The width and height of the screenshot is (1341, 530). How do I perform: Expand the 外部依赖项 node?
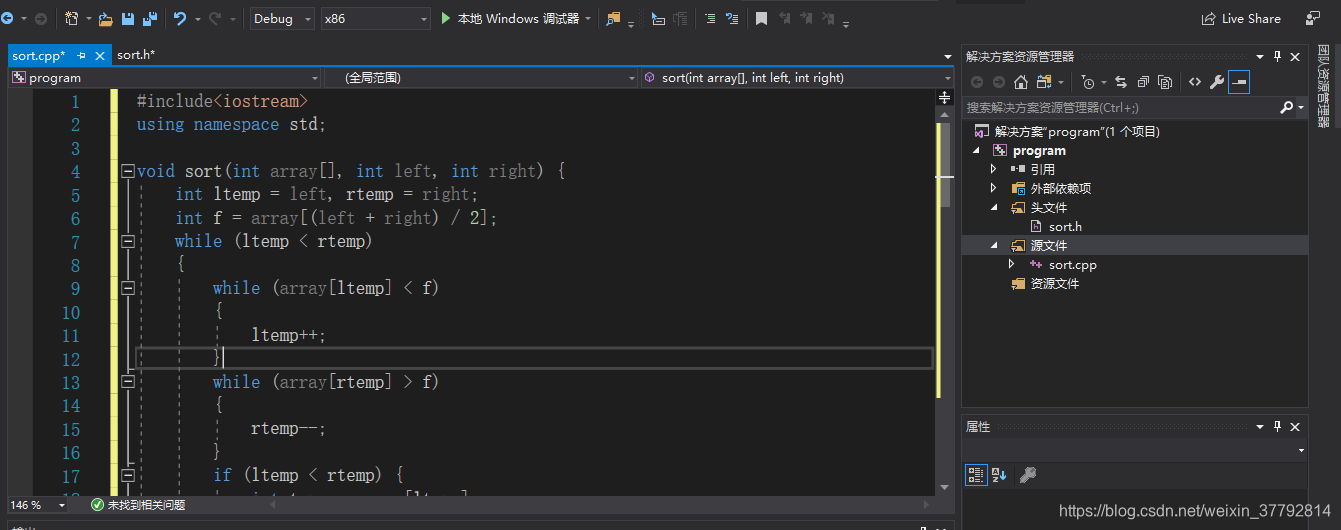click(993, 188)
